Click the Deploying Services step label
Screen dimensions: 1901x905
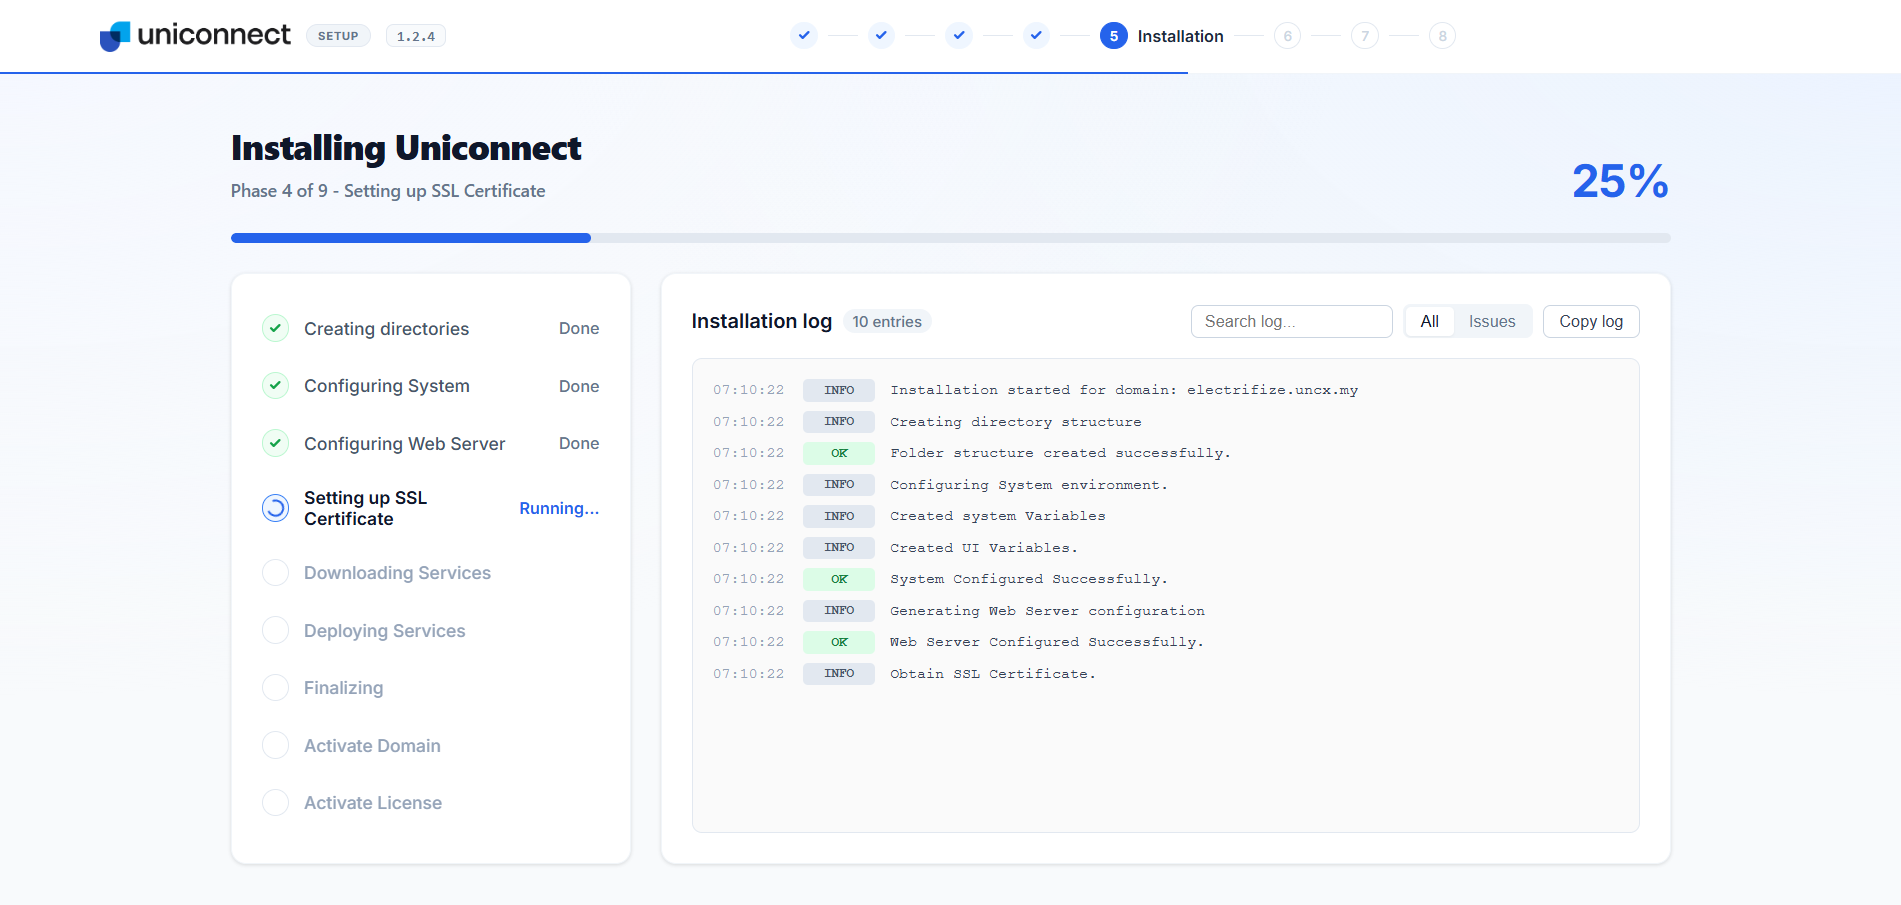[x=384, y=631]
